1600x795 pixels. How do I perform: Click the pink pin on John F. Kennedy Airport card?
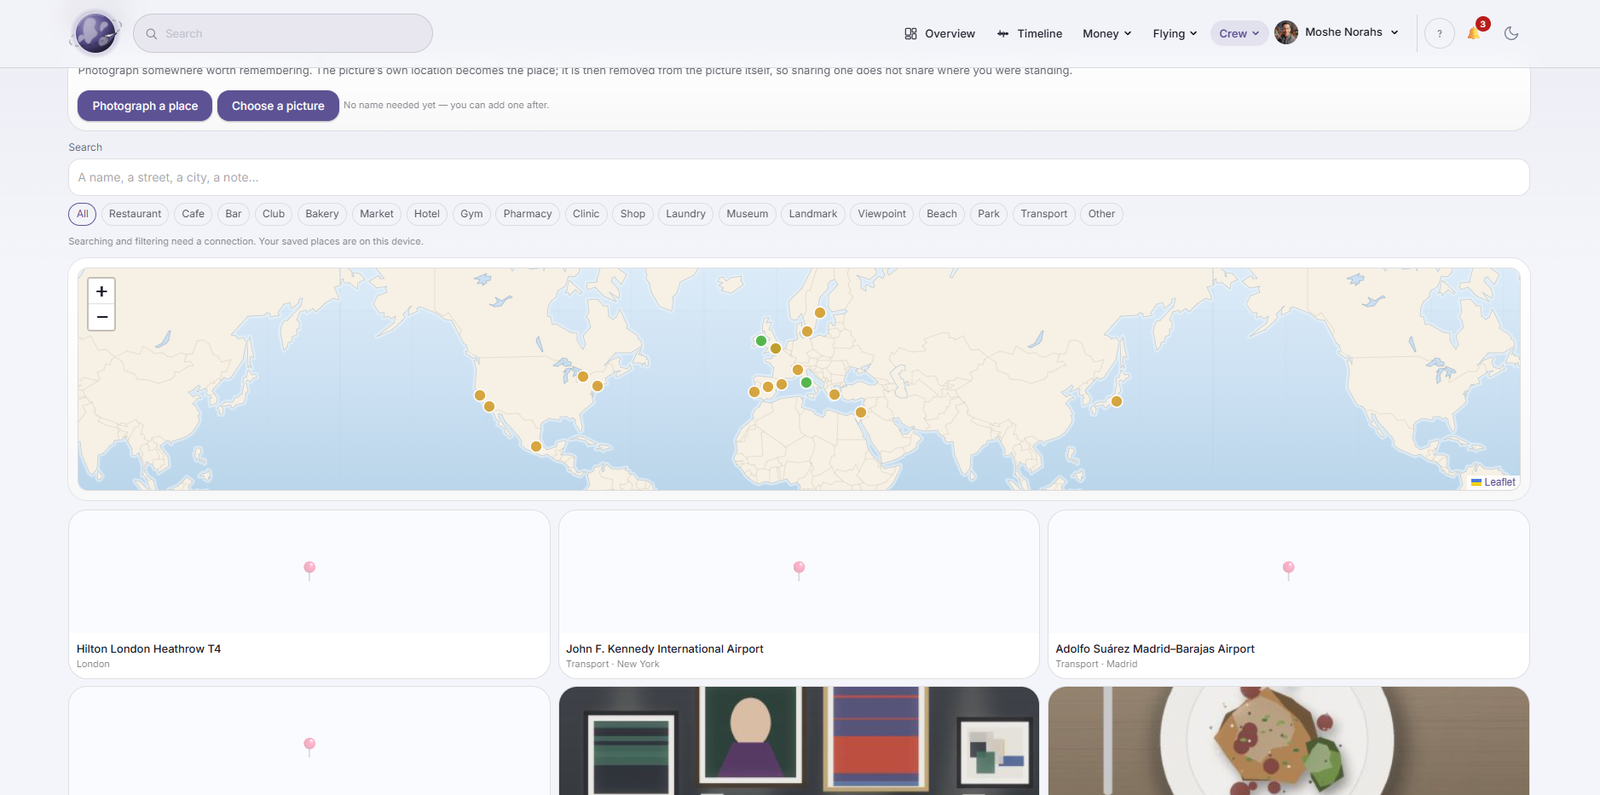[799, 570]
